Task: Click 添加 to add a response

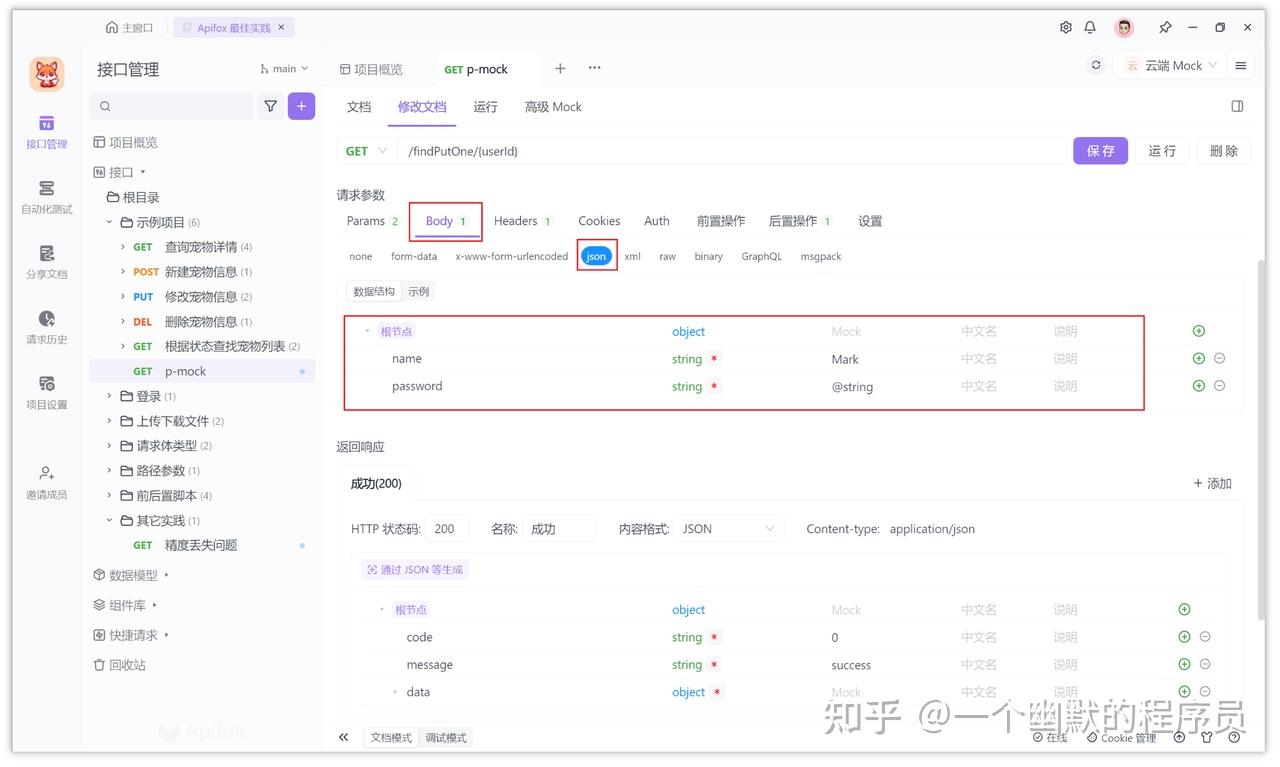Action: click(x=1212, y=483)
